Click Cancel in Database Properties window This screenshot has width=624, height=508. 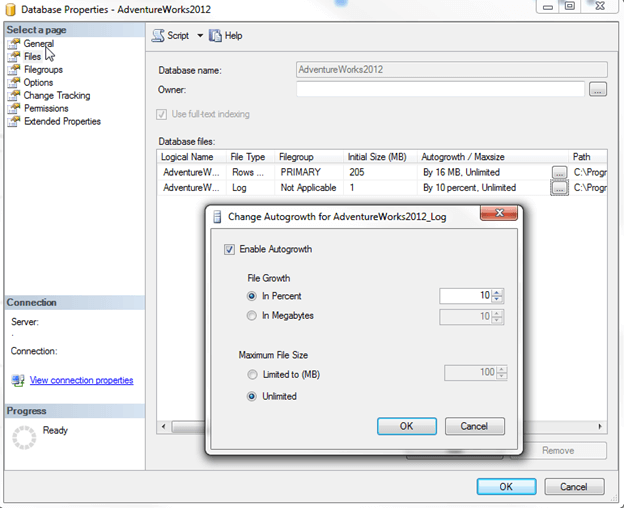(574, 487)
